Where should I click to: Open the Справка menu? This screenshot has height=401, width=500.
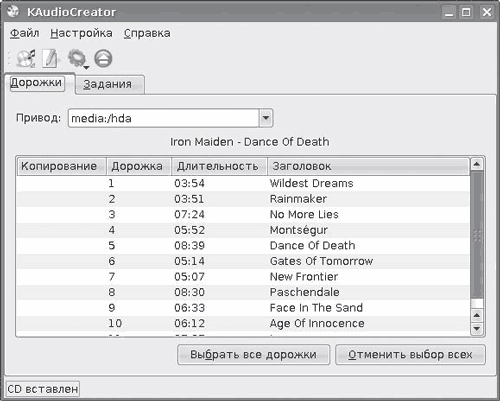pyautogui.click(x=147, y=33)
